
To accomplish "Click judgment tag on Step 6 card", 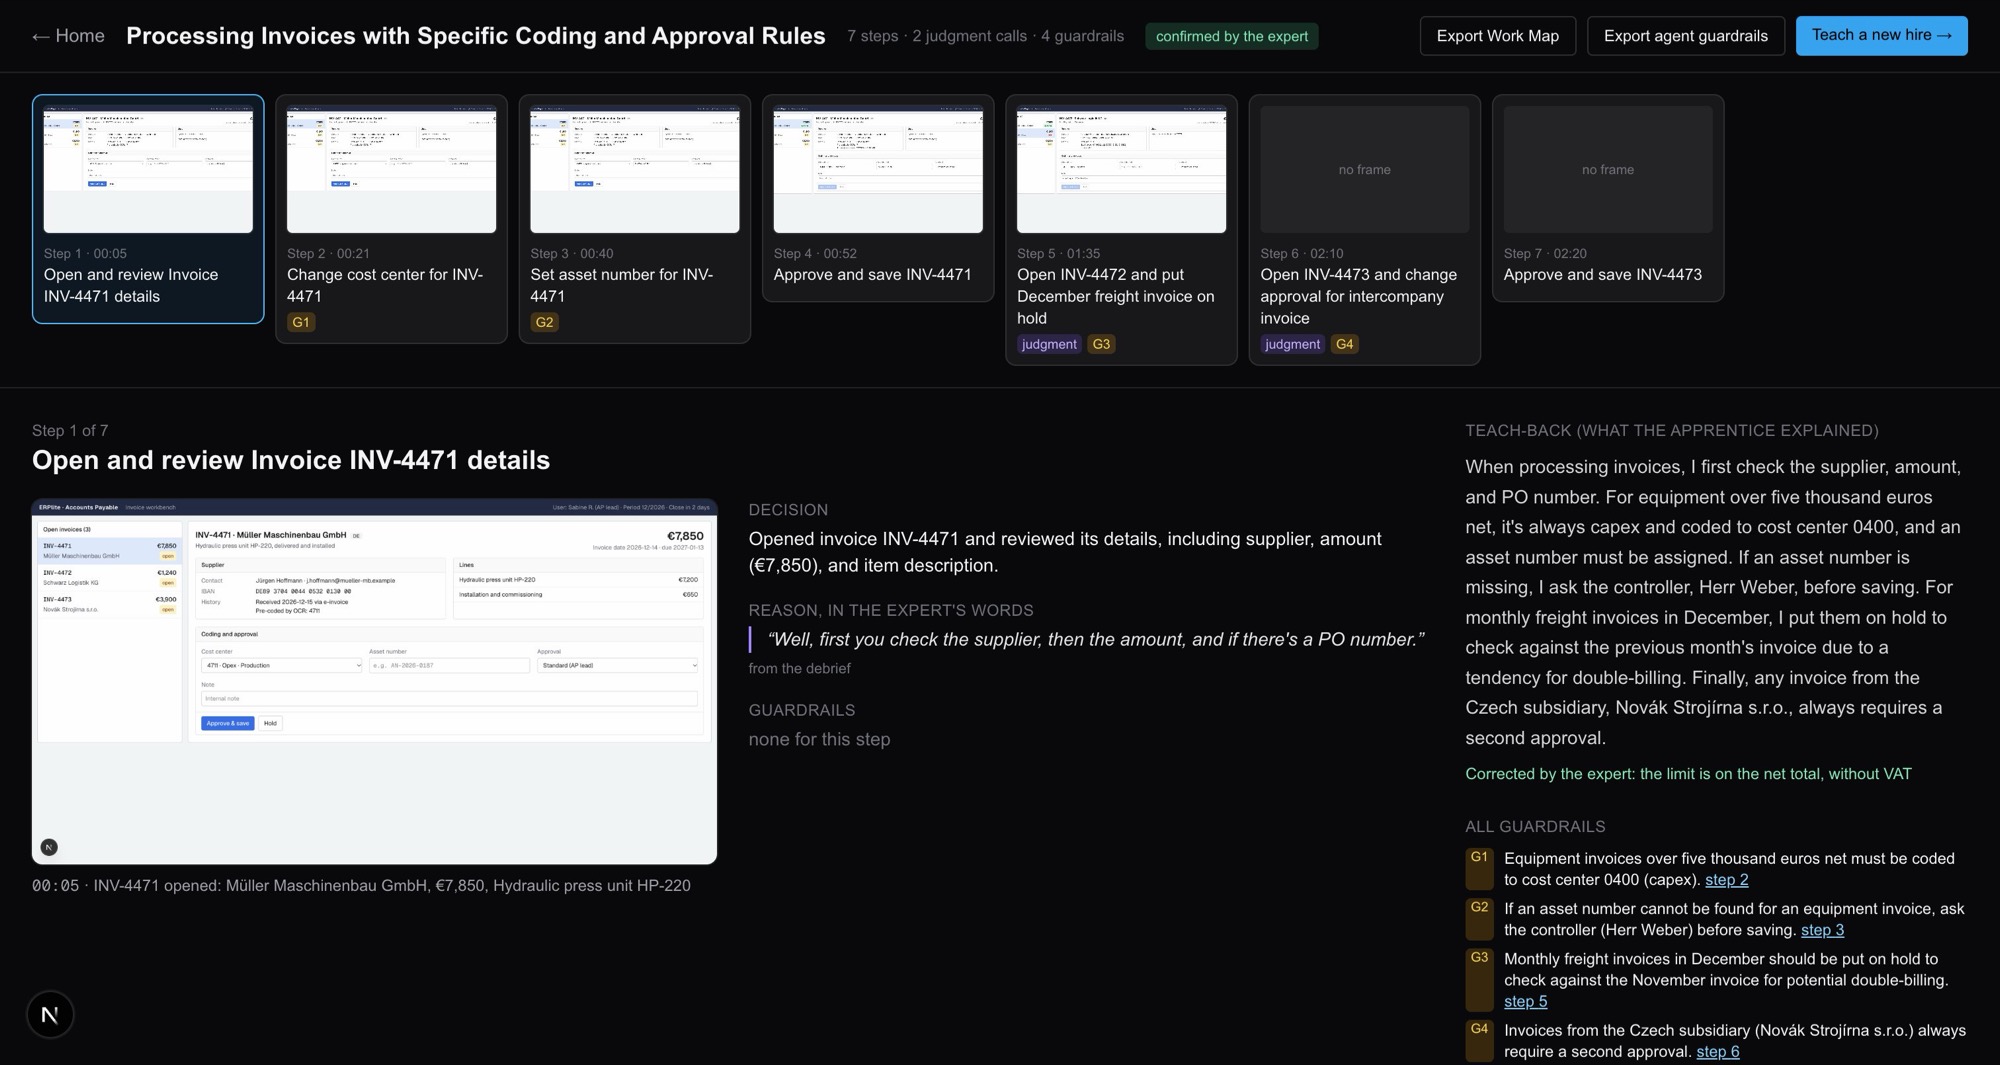I will pos(1292,344).
